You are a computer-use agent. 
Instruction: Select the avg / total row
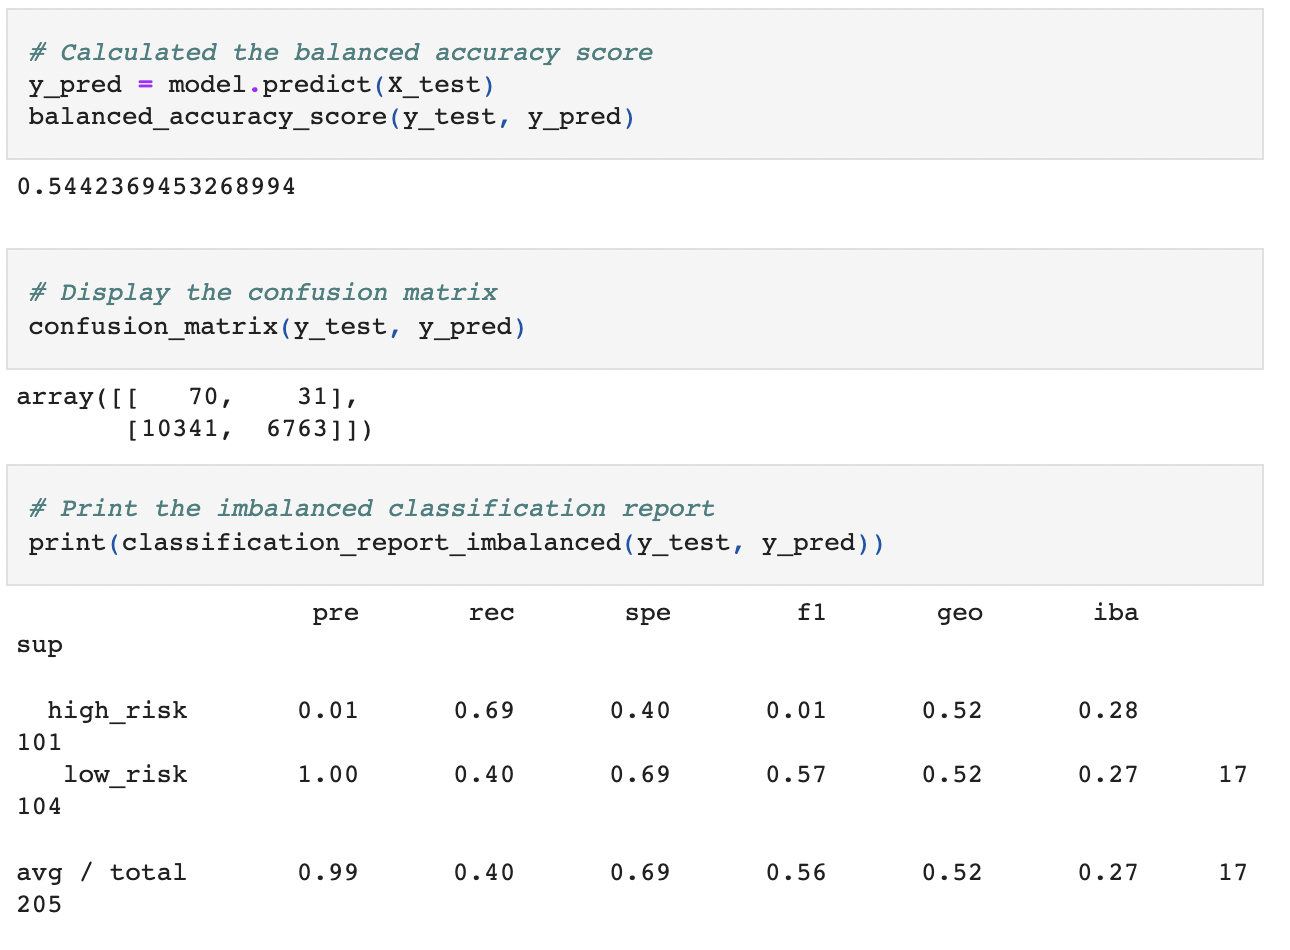(x=103, y=872)
